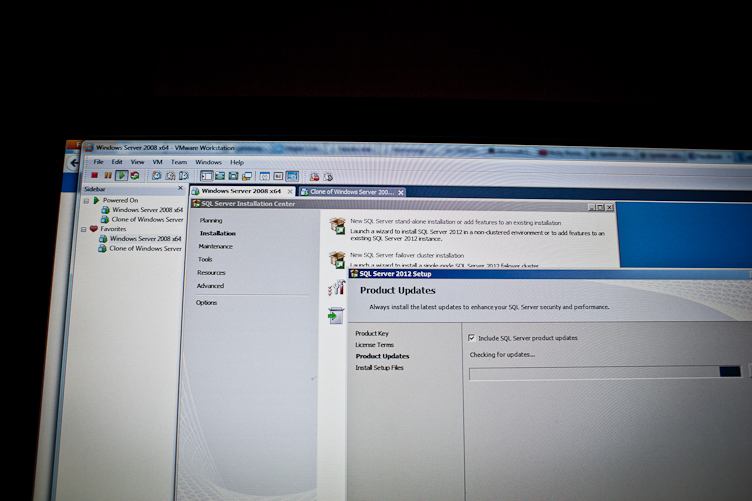Select Planning in SQL Server Installation Center
The height and width of the screenshot is (501, 752).
pyautogui.click(x=211, y=221)
